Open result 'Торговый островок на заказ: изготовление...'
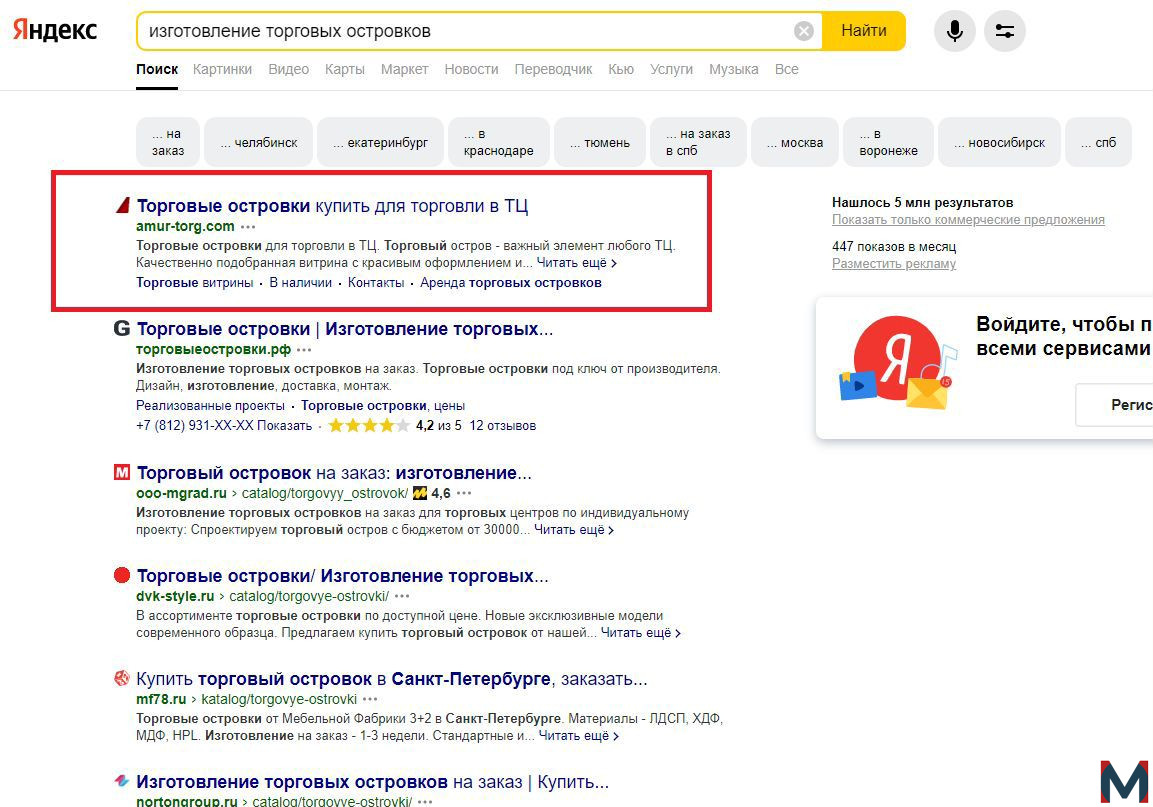The height and width of the screenshot is (807, 1153). 334,472
